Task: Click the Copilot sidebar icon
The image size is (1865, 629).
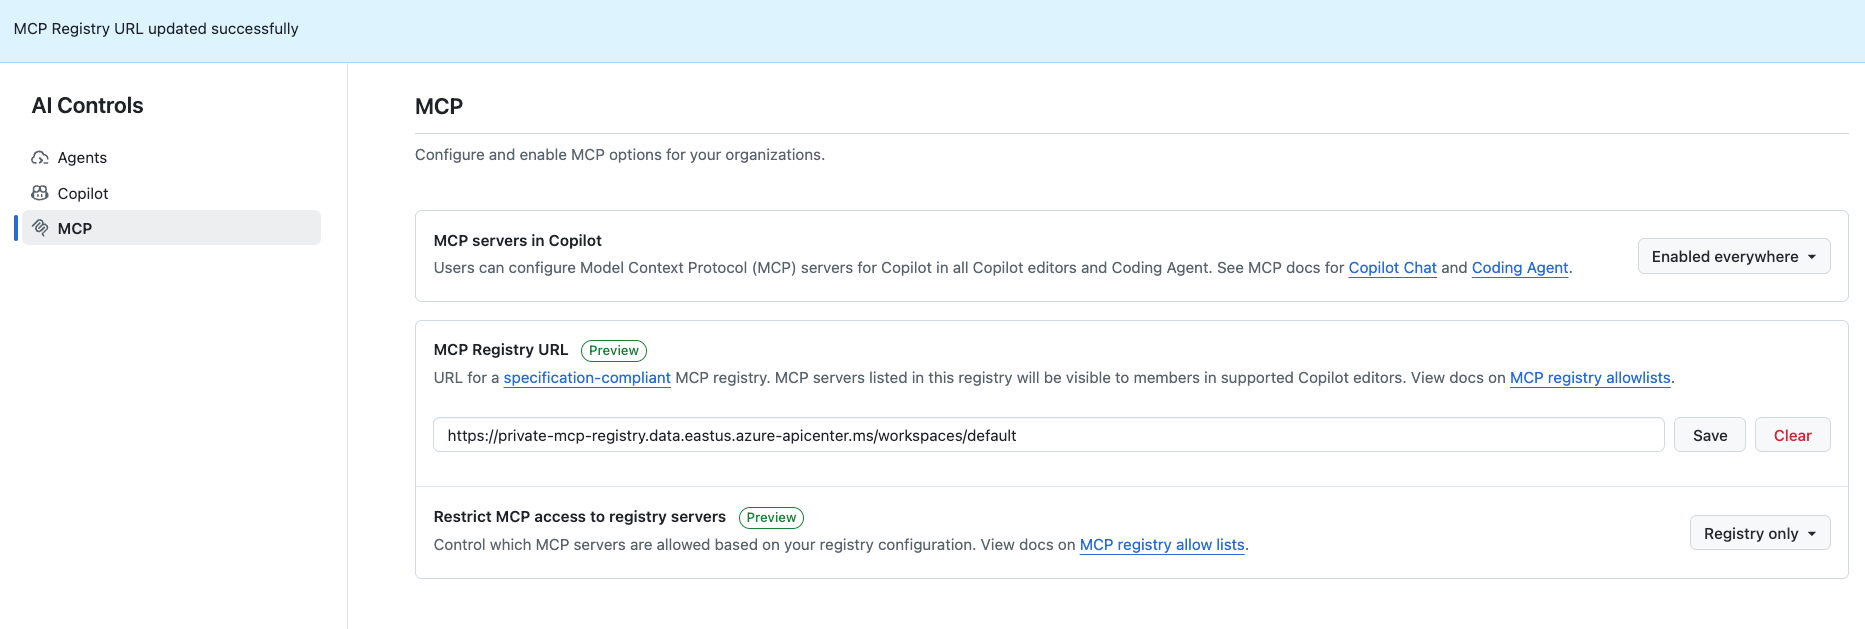Action: pos(39,192)
